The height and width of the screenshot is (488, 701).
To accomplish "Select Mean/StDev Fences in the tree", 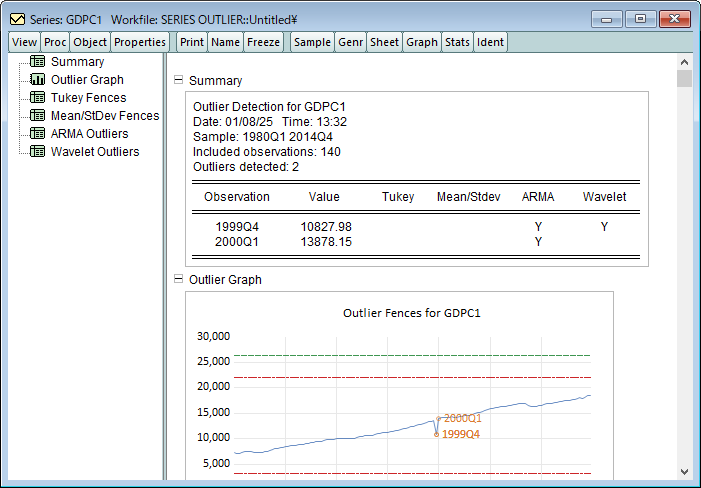I will [105, 116].
